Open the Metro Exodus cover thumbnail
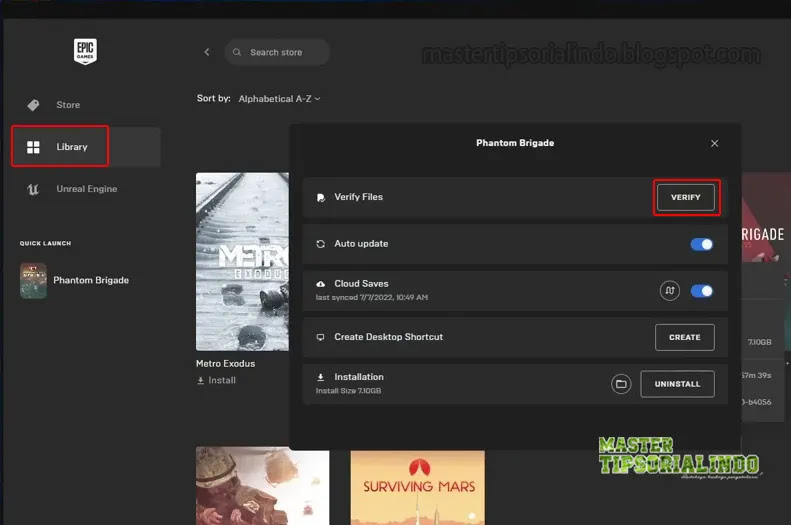The image size is (791, 525). [242, 261]
